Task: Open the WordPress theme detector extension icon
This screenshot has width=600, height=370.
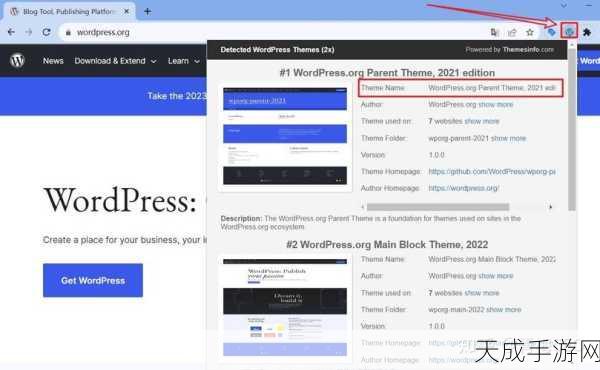Action: [x=569, y=31]
